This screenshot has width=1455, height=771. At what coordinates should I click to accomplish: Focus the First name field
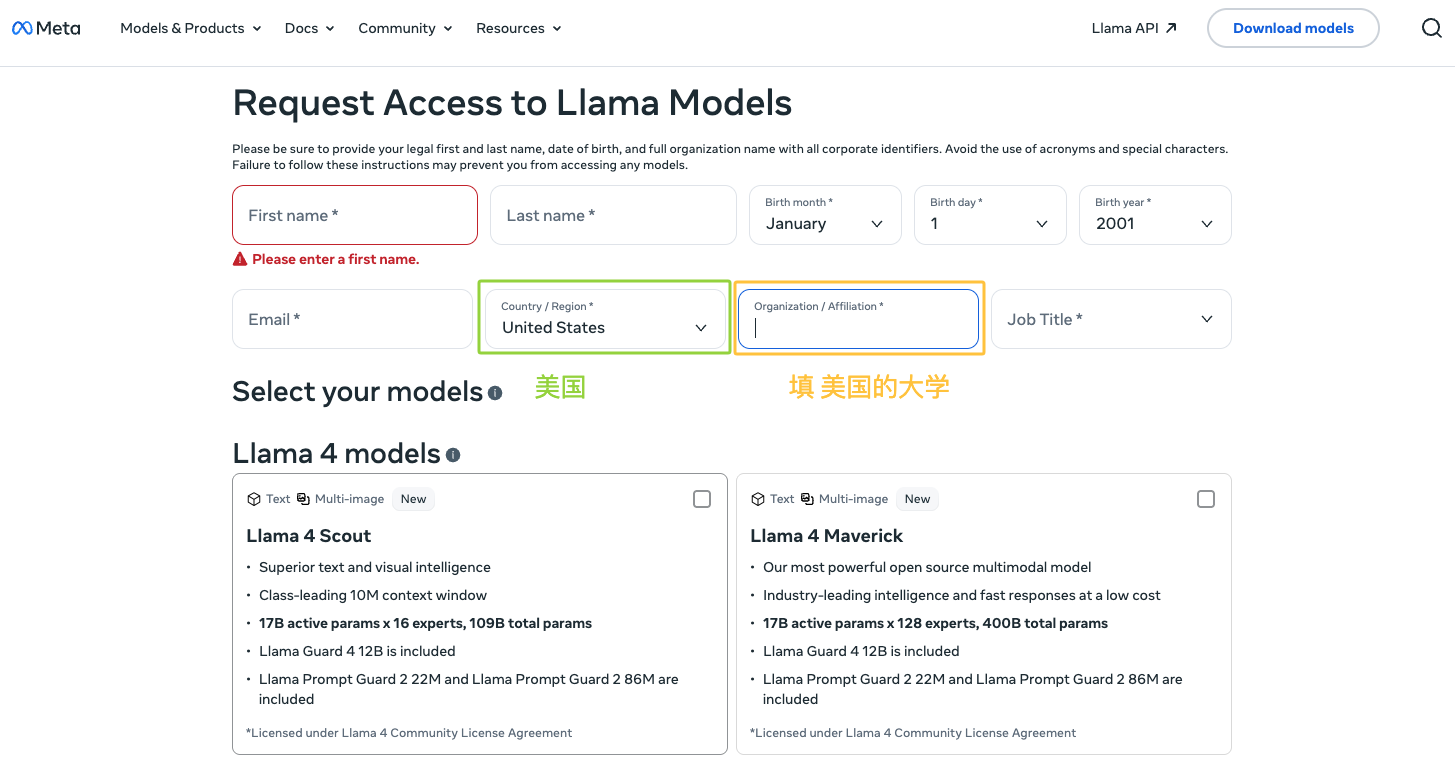coord(355,215)
